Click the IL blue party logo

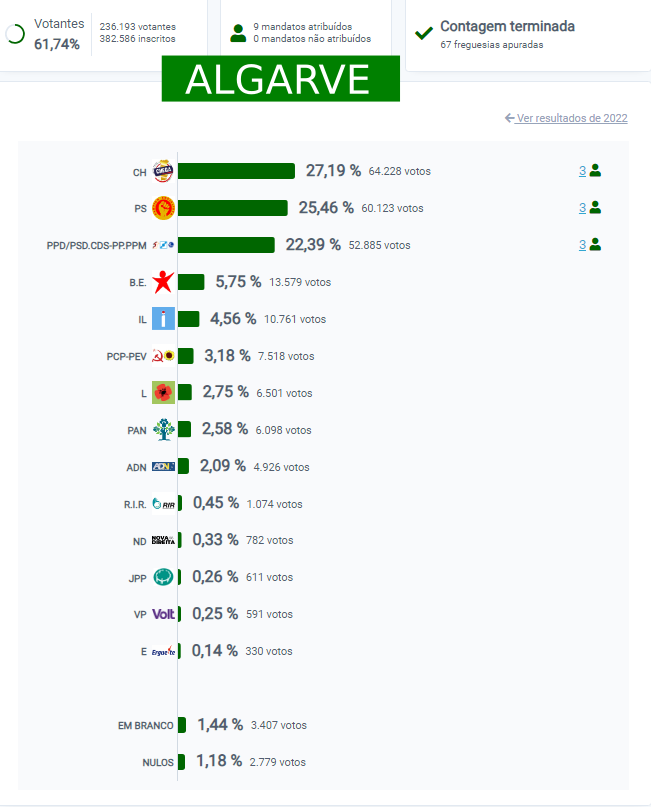(x=163, y=319)
